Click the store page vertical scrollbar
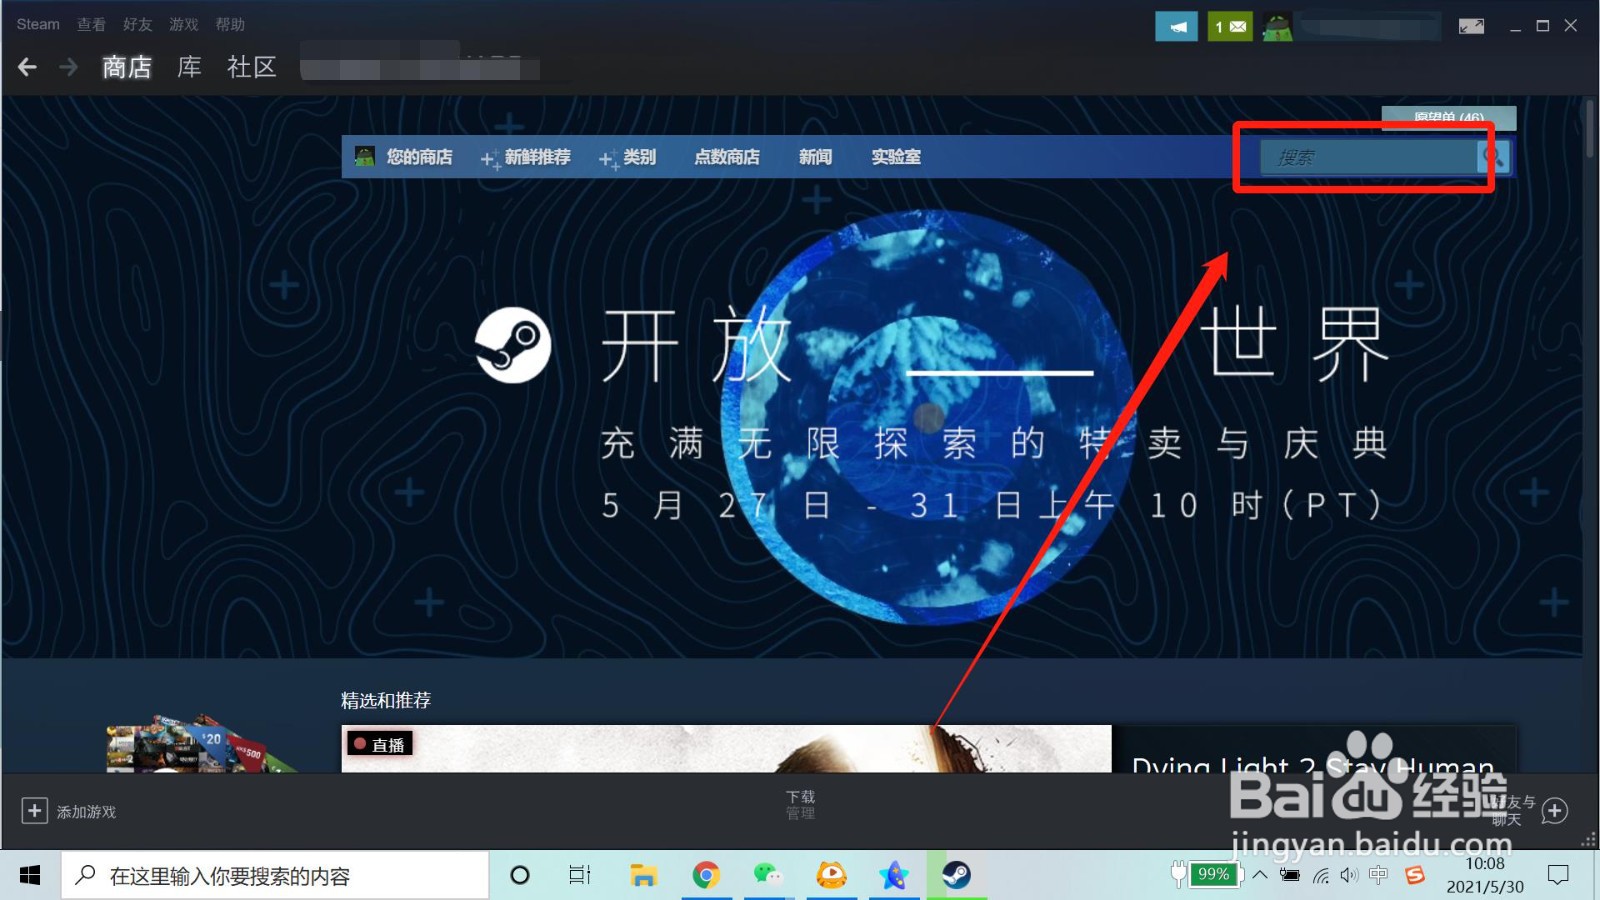The image size is (1600, 900). click(x=1590, y=128)
